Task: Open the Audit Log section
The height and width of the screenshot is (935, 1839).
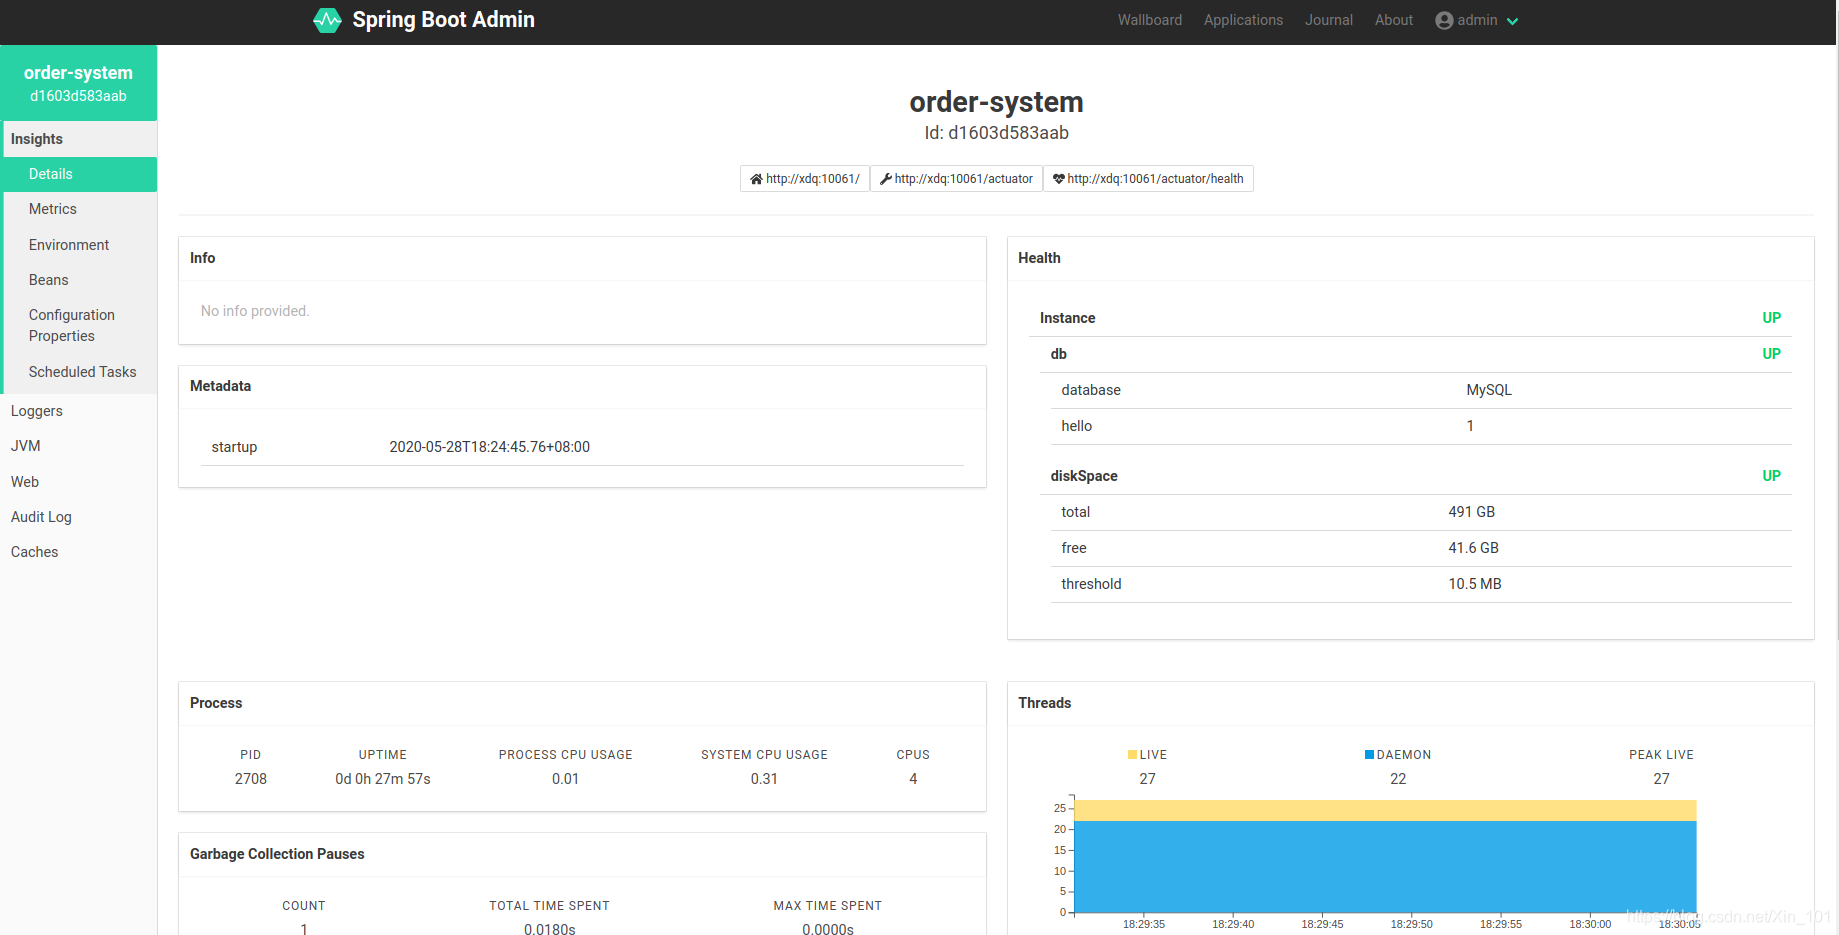Action: pos(78,517)
